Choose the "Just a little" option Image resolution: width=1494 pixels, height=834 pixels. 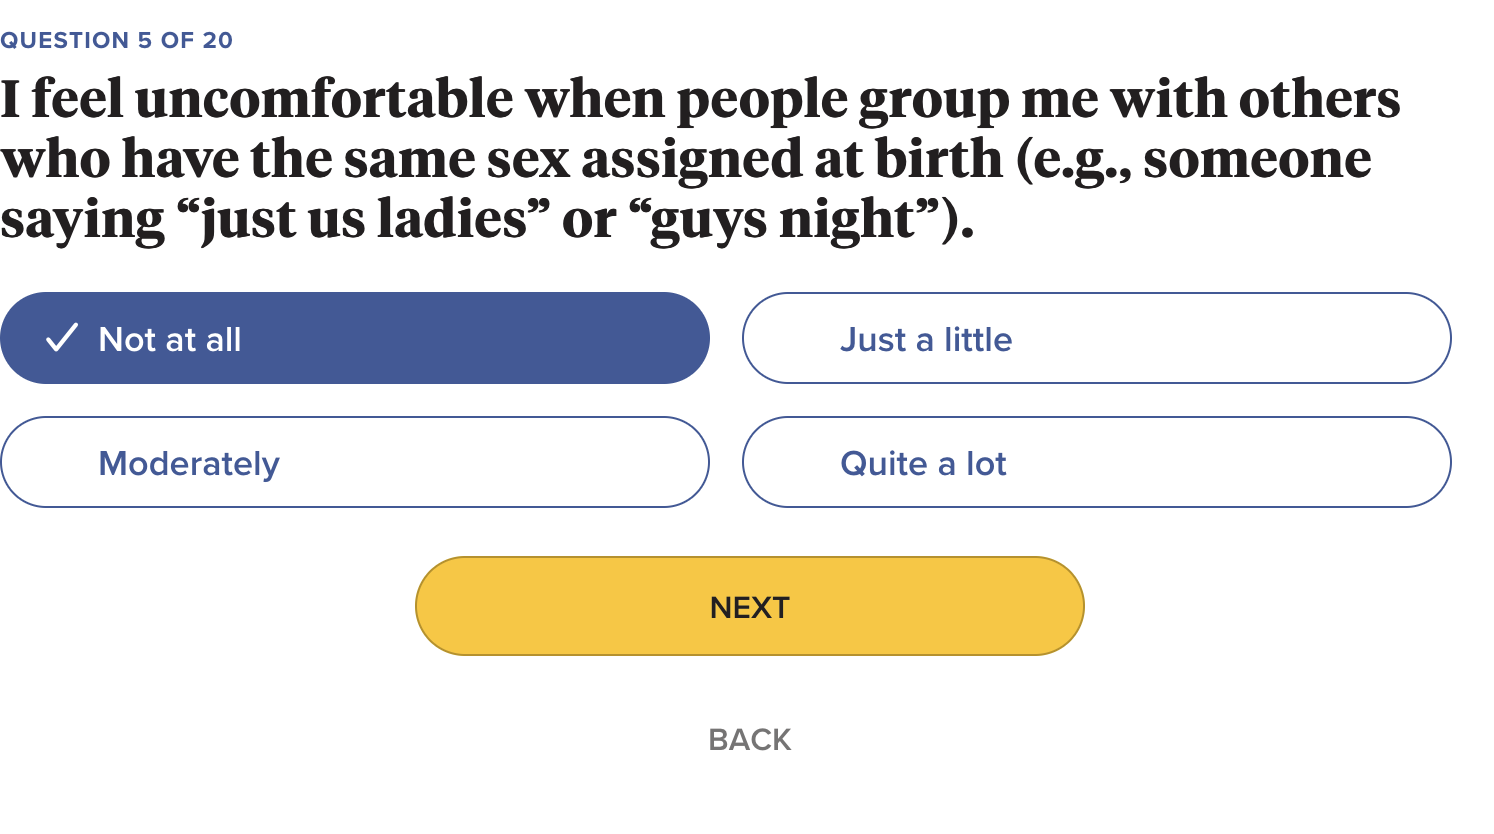1096,338
